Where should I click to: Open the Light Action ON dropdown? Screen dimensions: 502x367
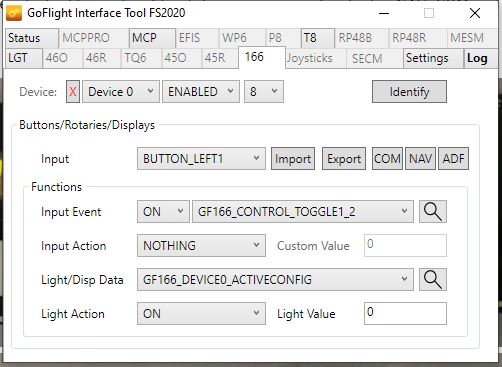tap(201, 313)
